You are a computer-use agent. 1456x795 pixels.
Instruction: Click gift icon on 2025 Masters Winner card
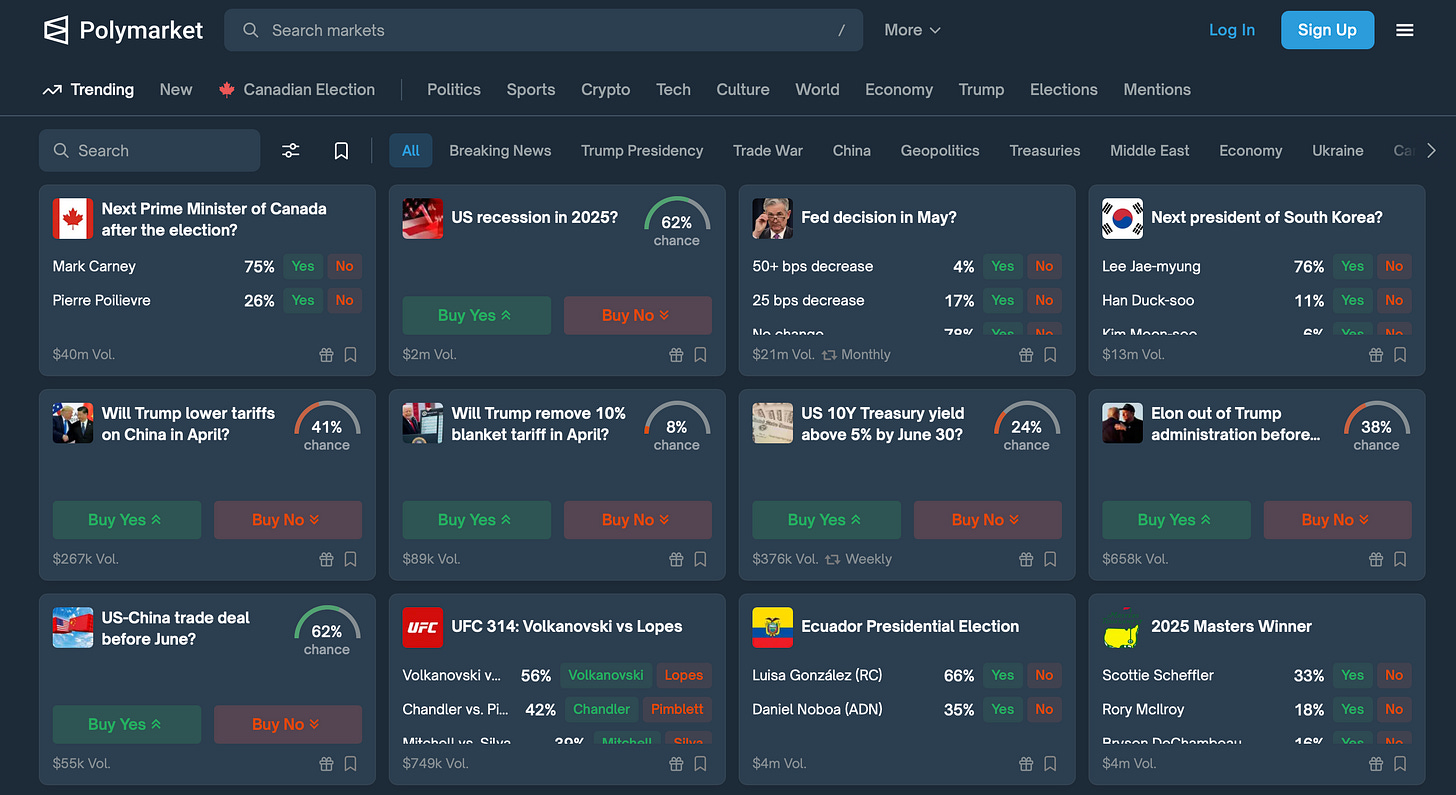(1376, 763)
